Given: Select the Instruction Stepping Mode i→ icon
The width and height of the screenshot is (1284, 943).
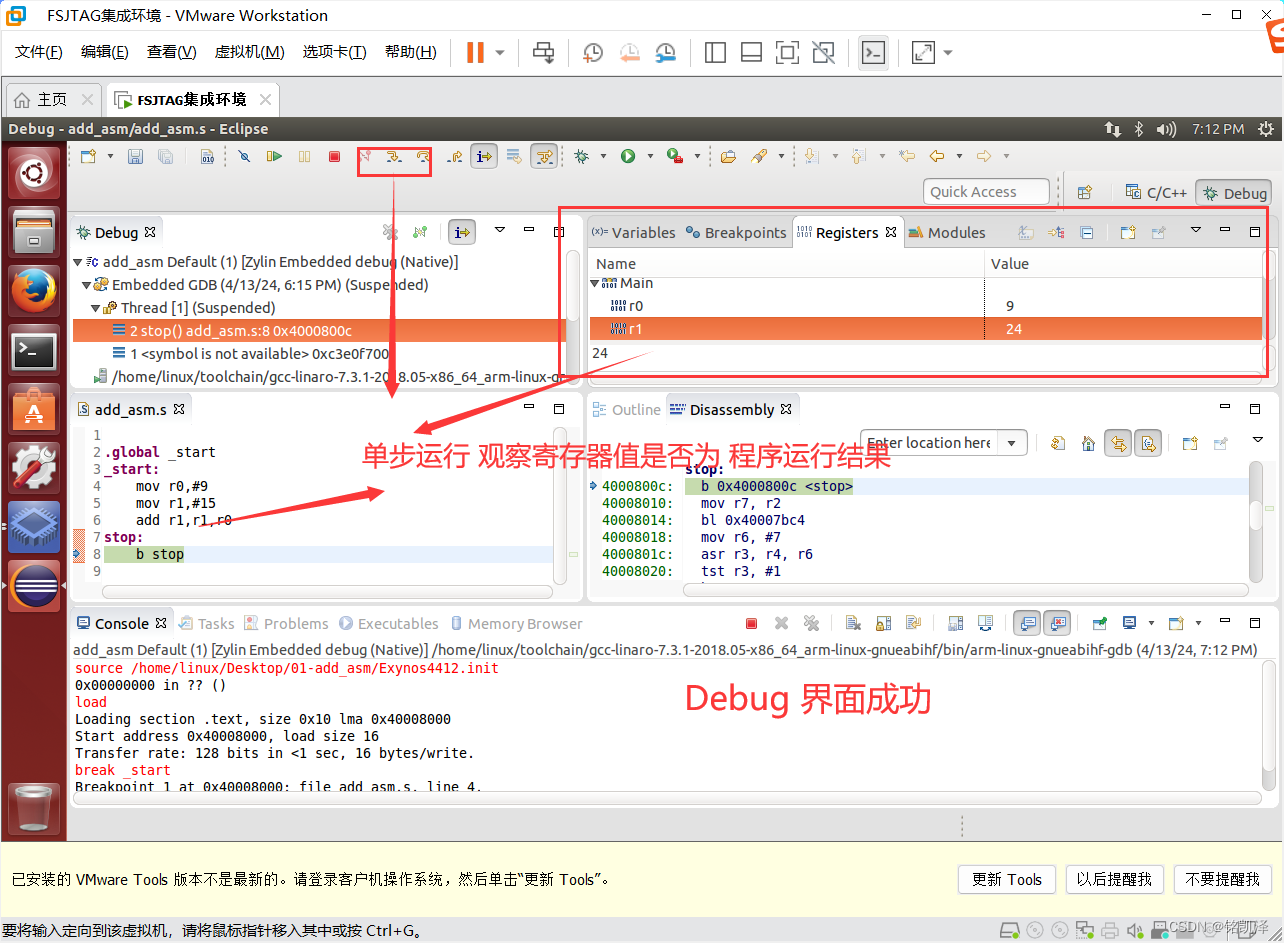Looking at the screenshot, I should pyautogui.click(x=484, y=156).
